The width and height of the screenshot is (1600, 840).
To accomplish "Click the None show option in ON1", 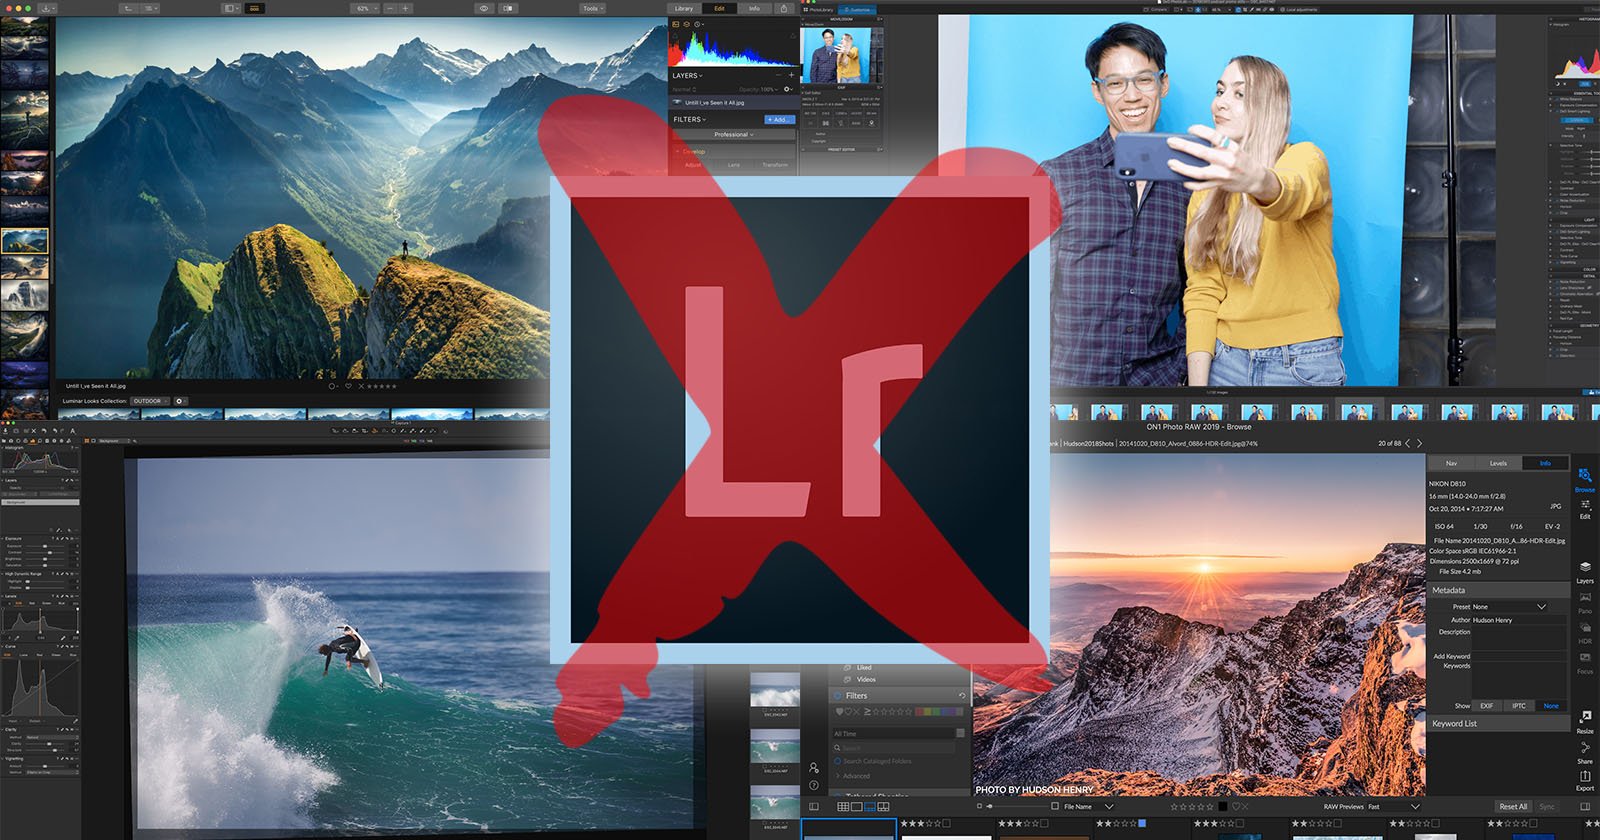I will tap(1551, 706).
